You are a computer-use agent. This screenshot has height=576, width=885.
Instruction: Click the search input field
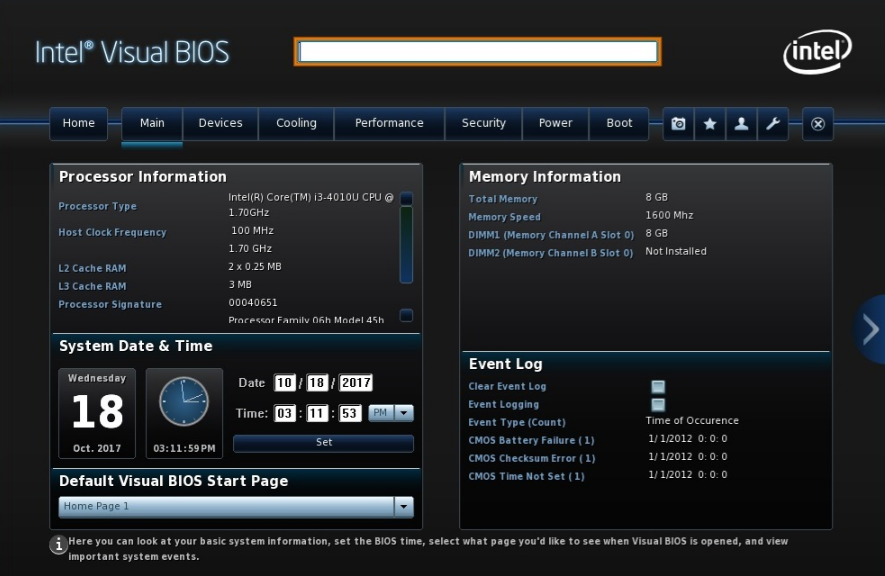pos(478,52)
